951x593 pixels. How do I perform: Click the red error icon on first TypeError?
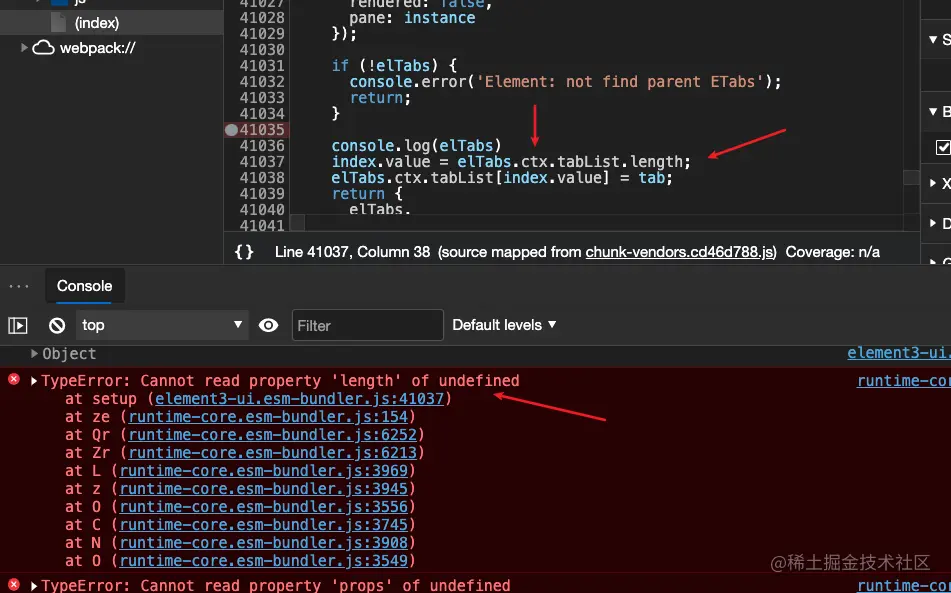pyautogui.click(x=11, y=380)
